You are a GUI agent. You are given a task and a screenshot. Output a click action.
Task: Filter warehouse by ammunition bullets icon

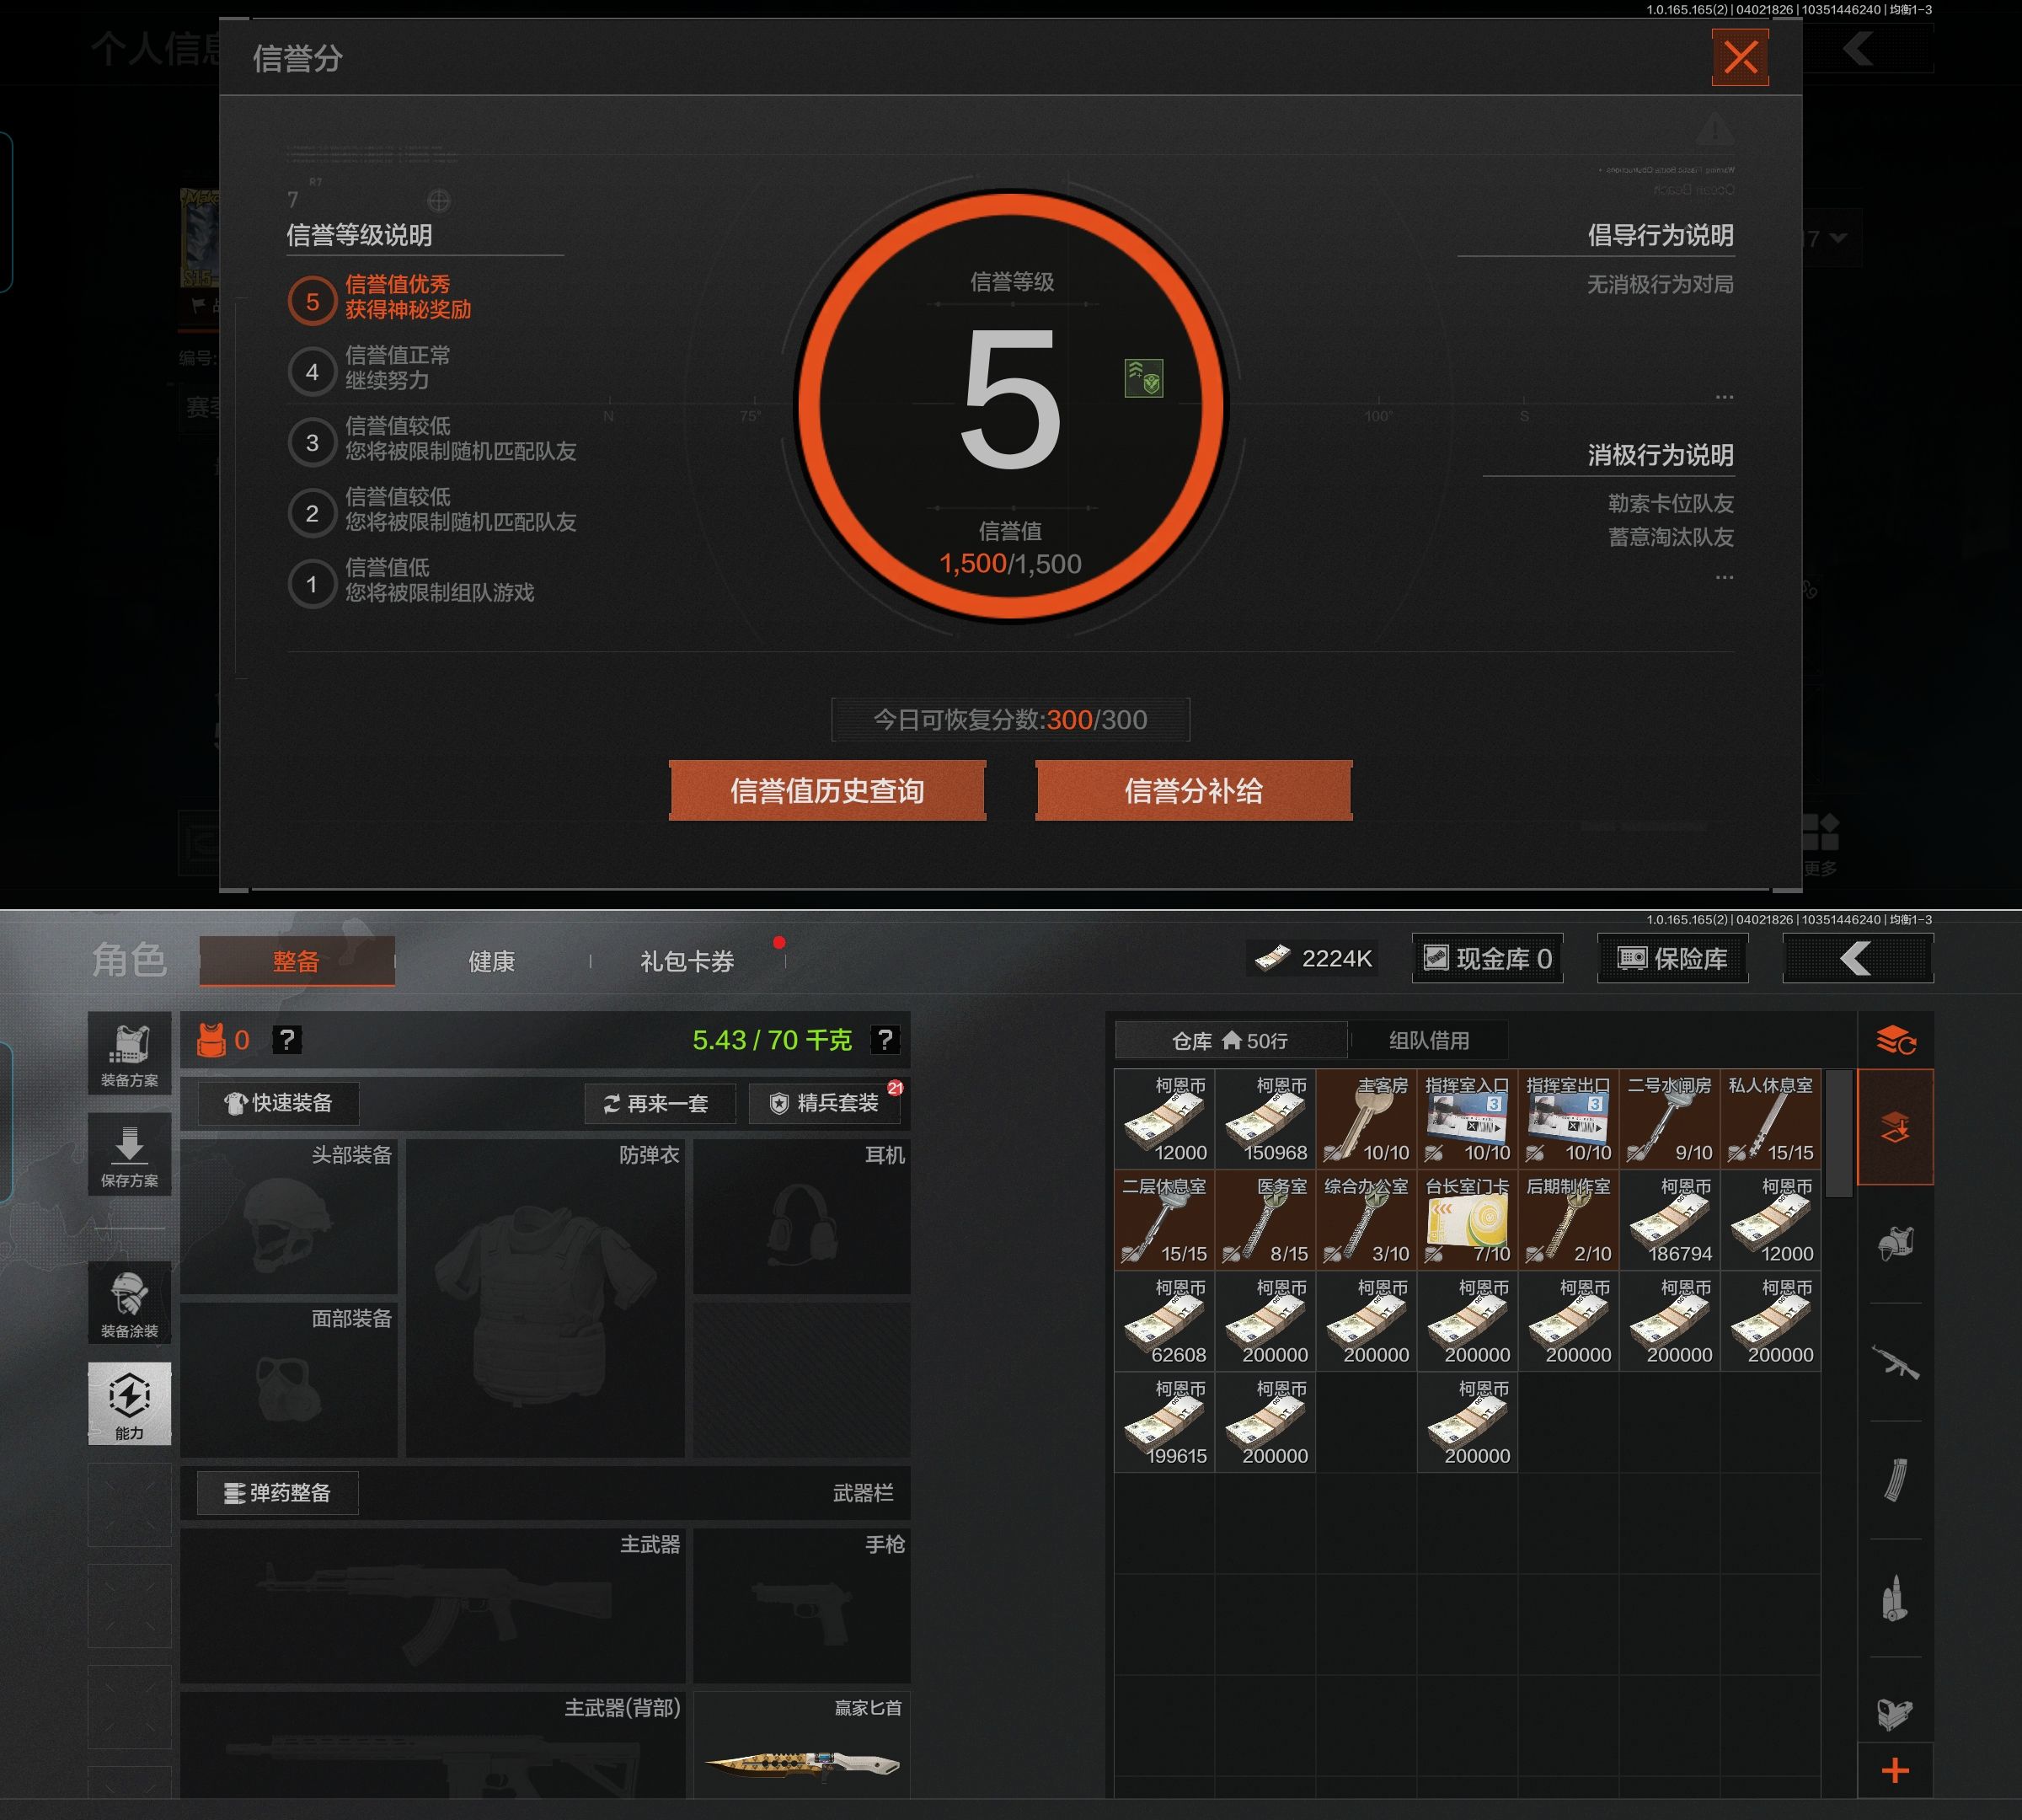coord(1895,1598)
